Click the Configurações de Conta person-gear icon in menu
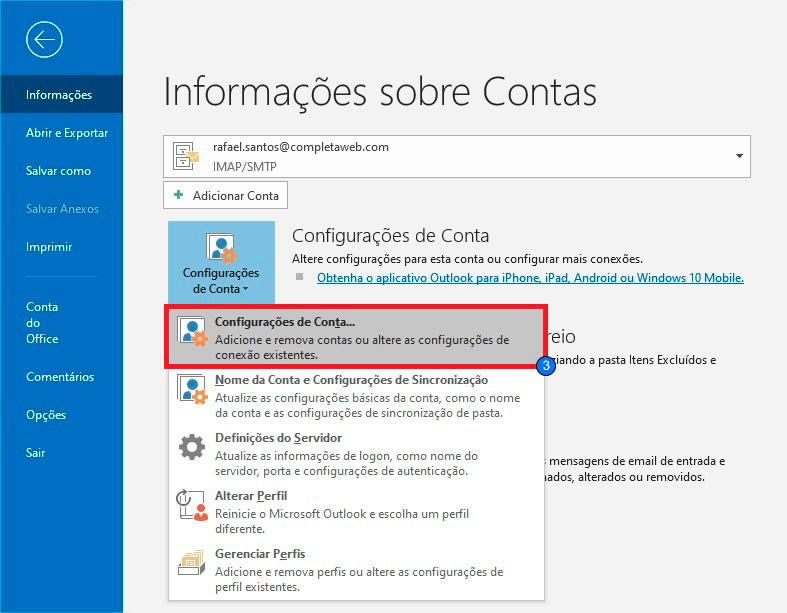 pos(191,333)
